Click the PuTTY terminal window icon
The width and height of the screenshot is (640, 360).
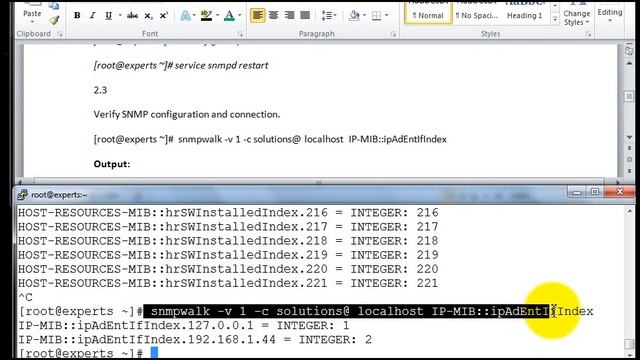coord(22,195)
